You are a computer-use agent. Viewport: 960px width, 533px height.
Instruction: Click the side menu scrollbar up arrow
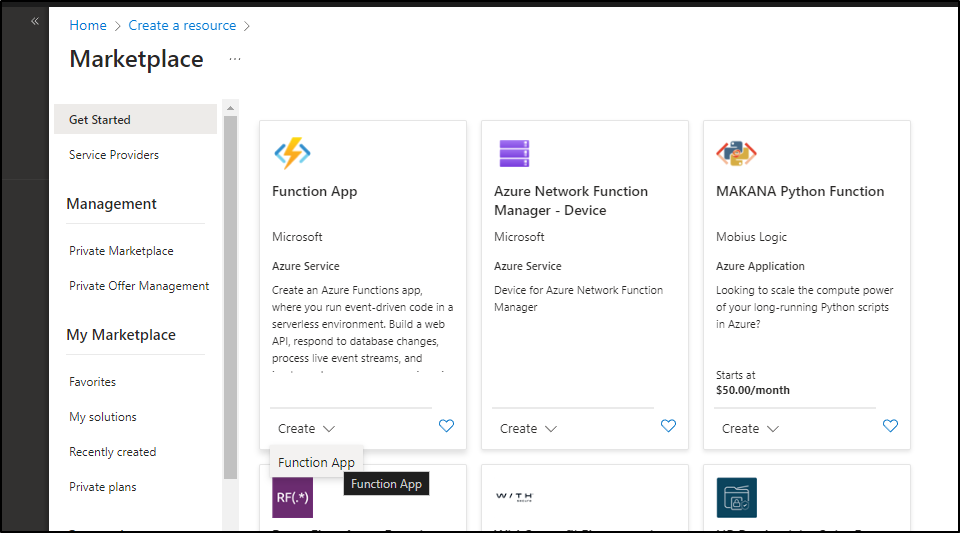click(230, 108)
